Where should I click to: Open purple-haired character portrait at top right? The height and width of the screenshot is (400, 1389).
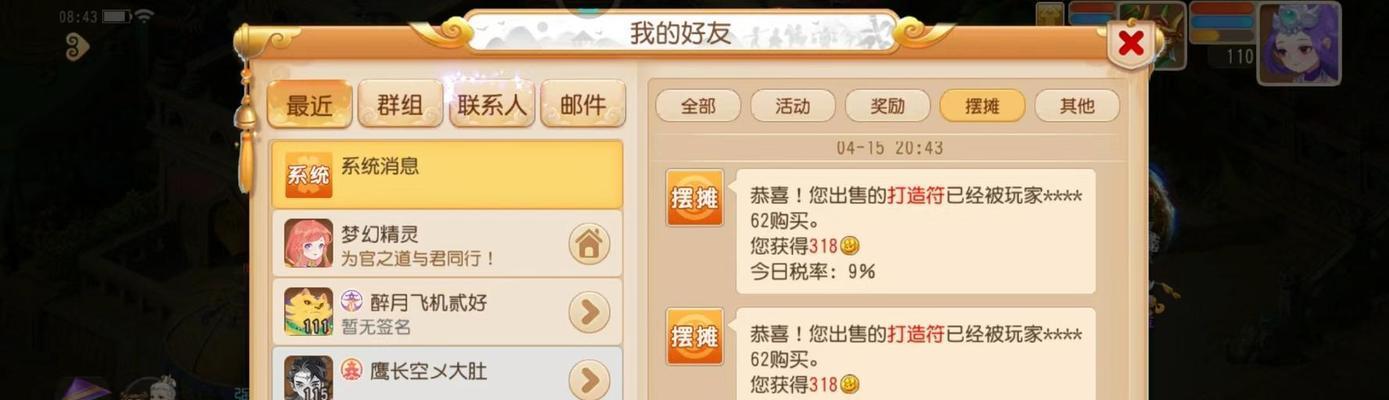1298,42
